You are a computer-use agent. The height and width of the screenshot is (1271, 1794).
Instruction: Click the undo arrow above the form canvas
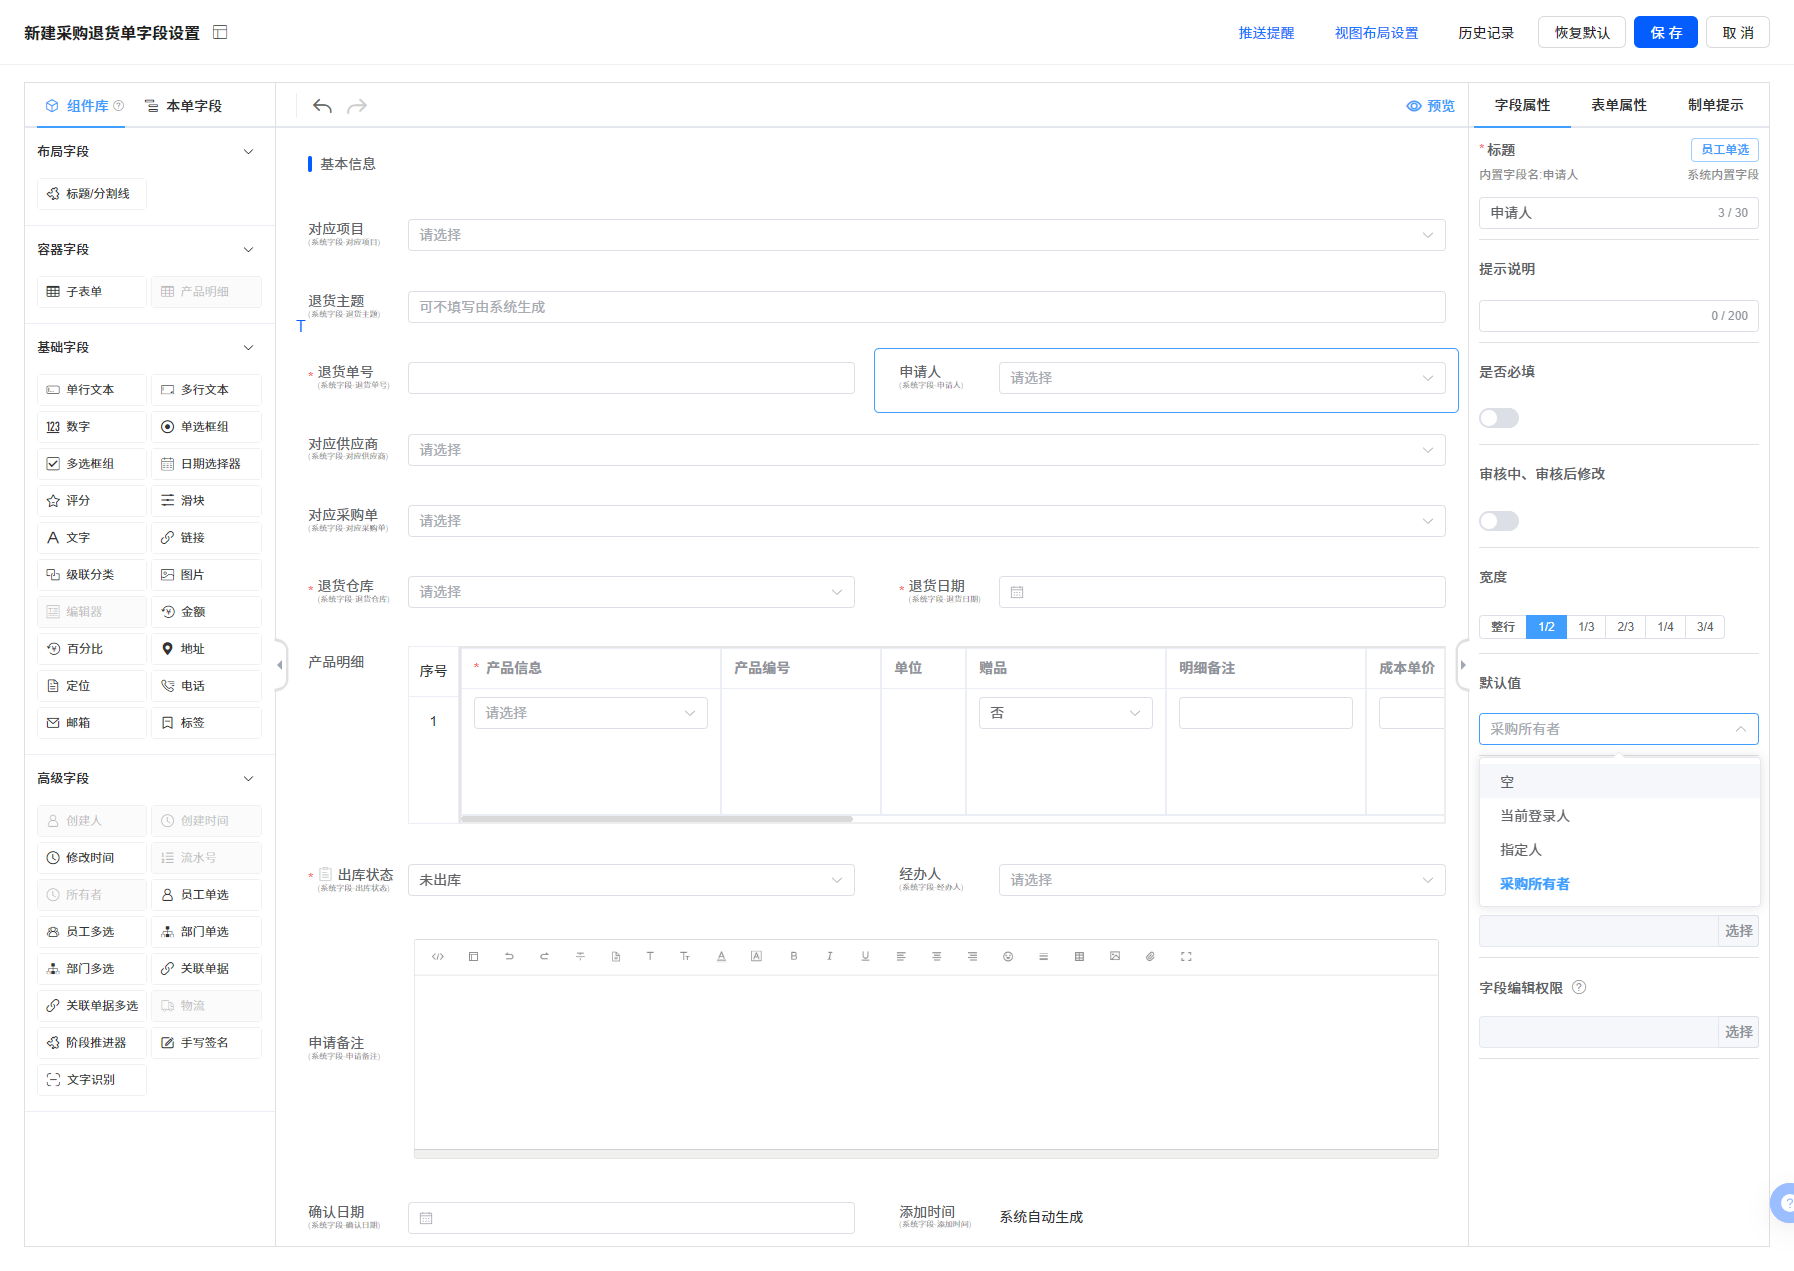click(x=322, y=106)
